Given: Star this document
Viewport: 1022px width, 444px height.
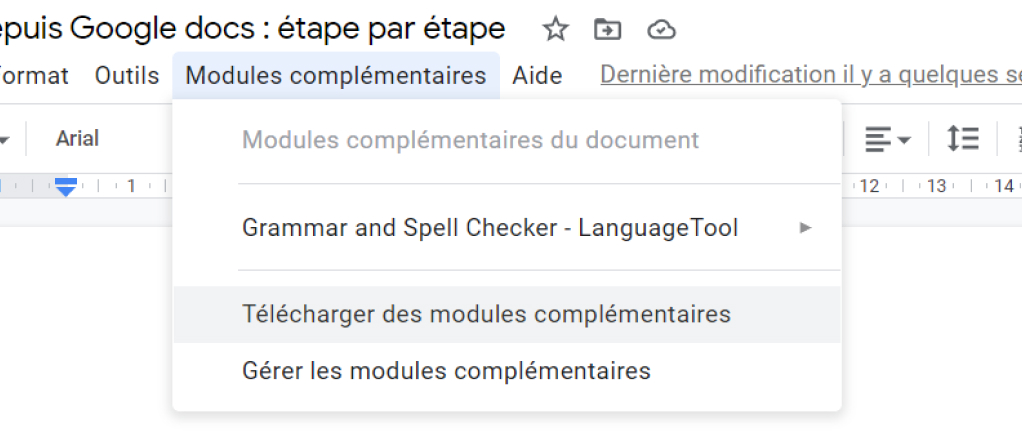Looking at the screenshot, I should 555,29.
